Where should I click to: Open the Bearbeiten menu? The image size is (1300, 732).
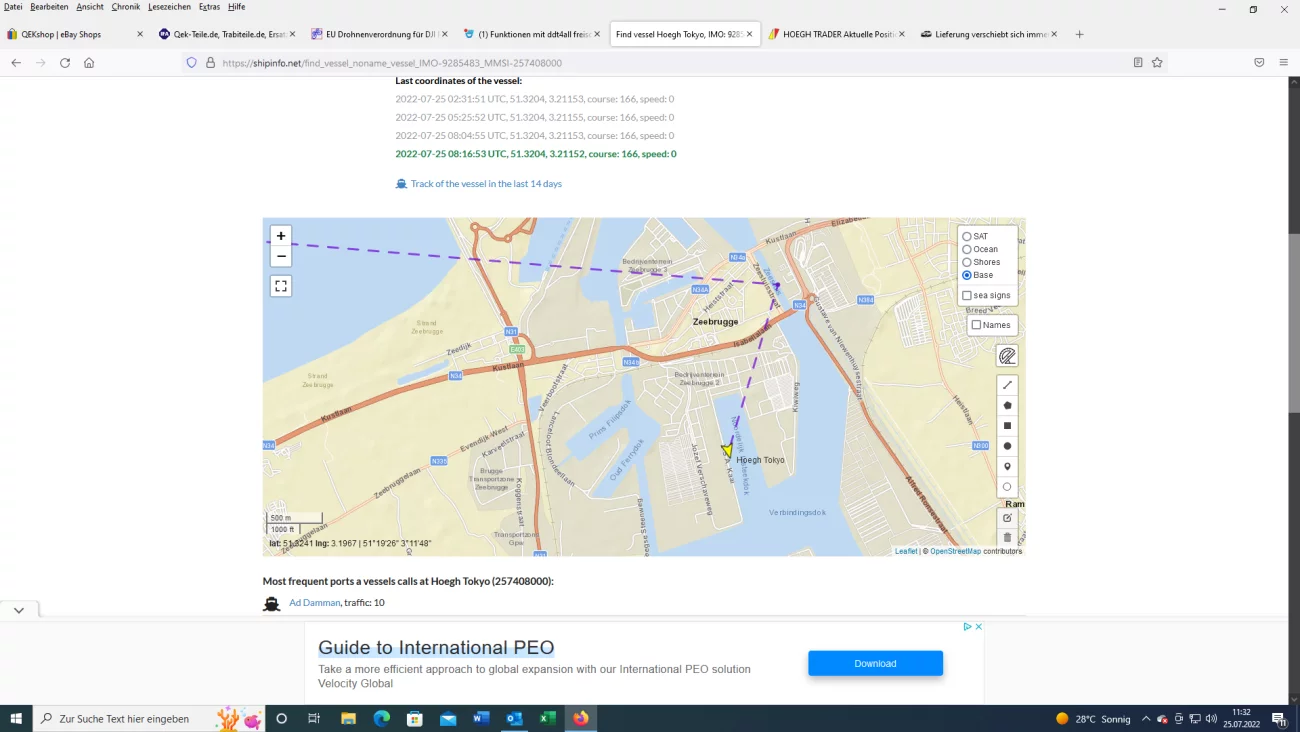click(49, 7)
